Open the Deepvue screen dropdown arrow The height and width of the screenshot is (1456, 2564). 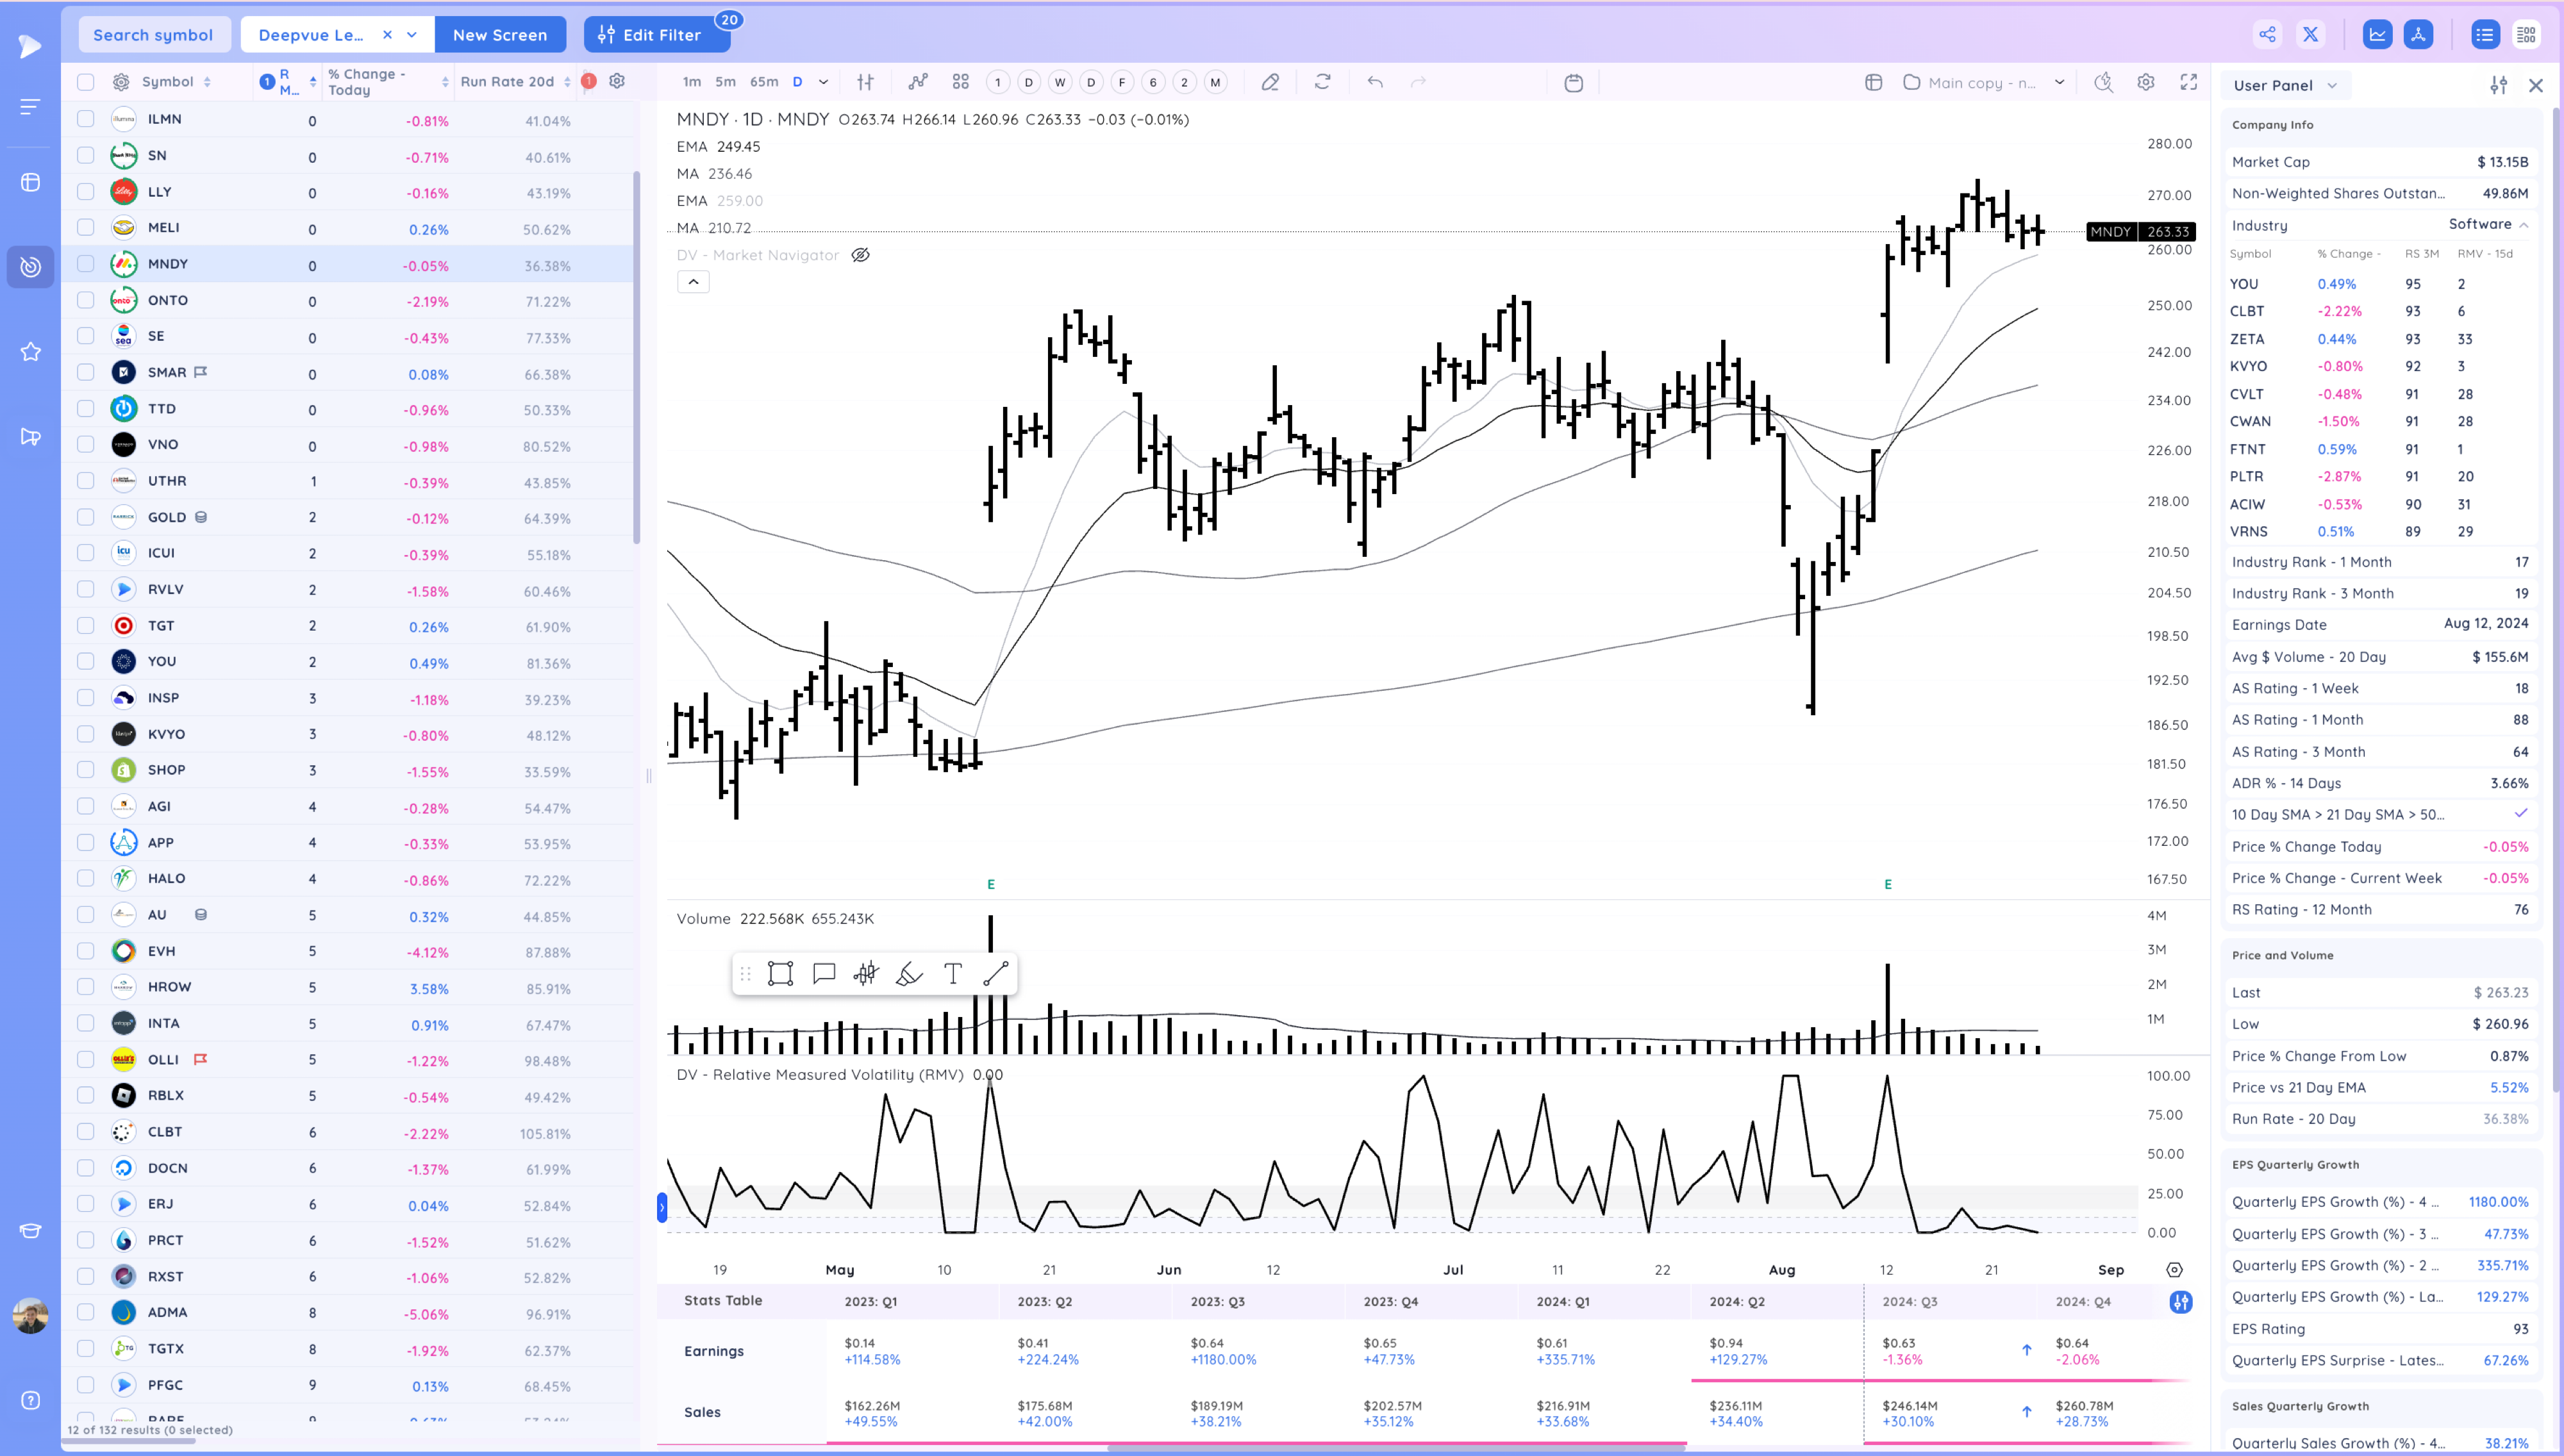tap(412, 35)
